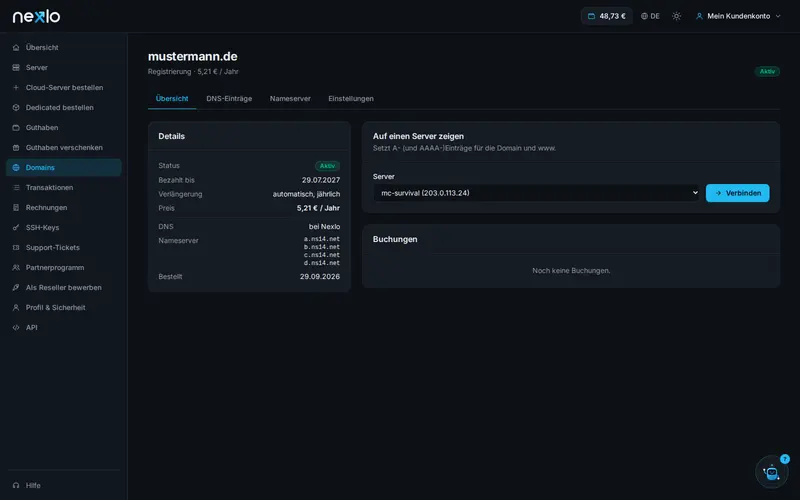
Task: Click the mustermann.de heading
Action: 193,56
